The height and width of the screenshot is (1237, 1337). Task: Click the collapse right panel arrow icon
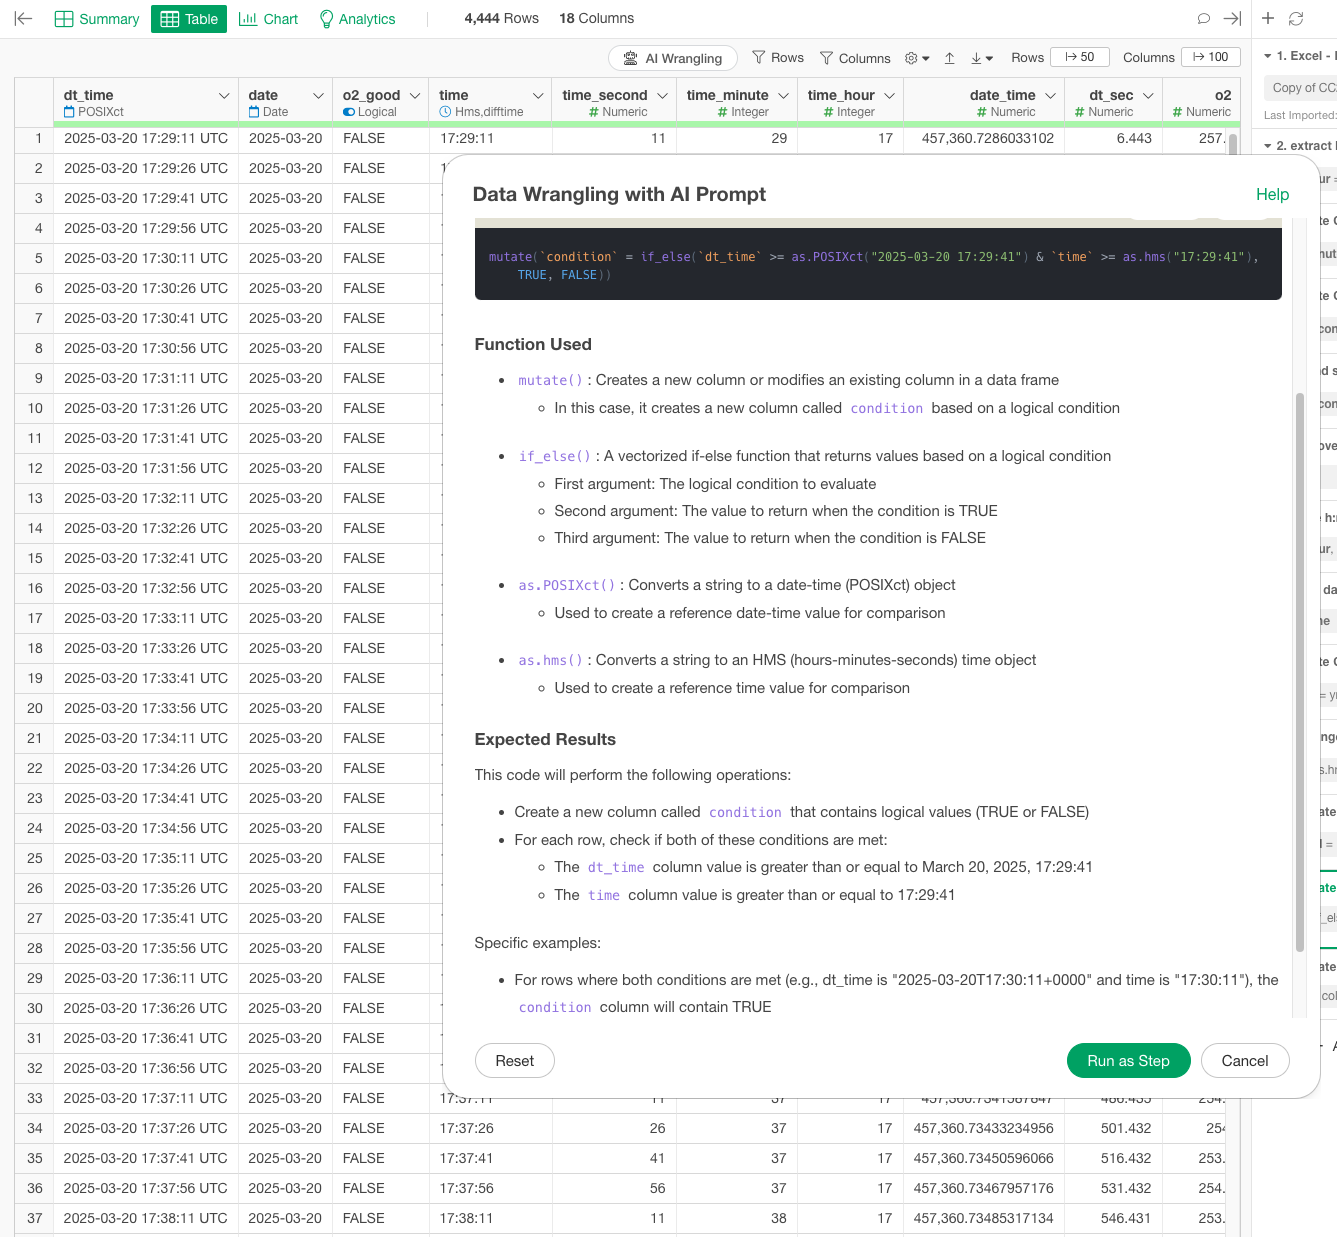[x=1232, y=19]
